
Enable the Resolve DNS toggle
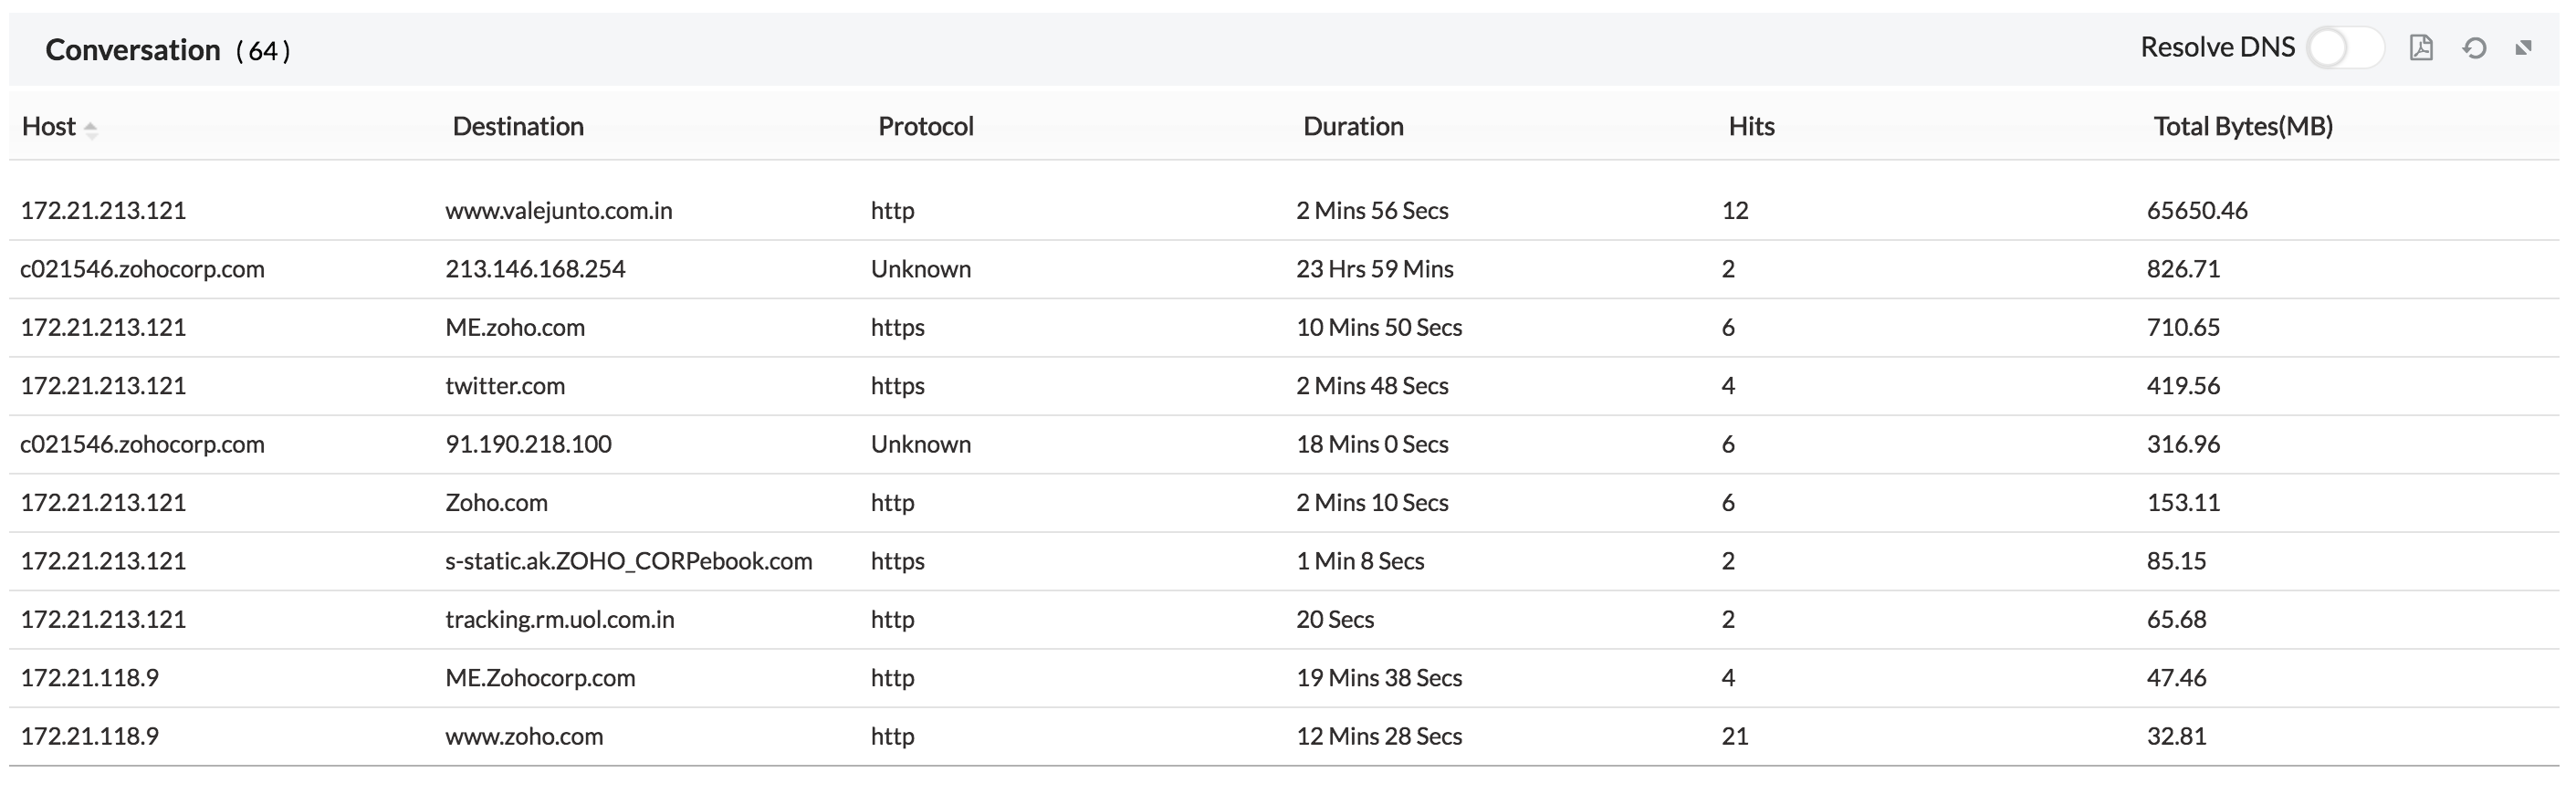click(x=2344, y=48)
